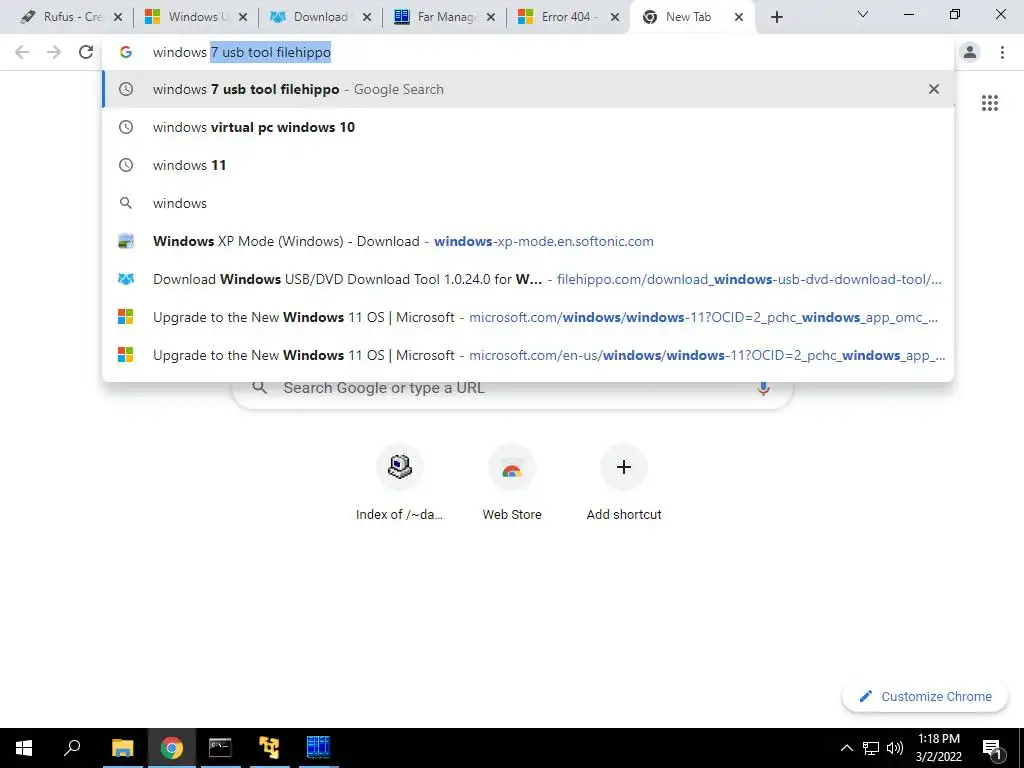Select suggestion windows 7 usb tool filehippo
This screenshot has width=1024, height=768.
[x=528, y=89]
